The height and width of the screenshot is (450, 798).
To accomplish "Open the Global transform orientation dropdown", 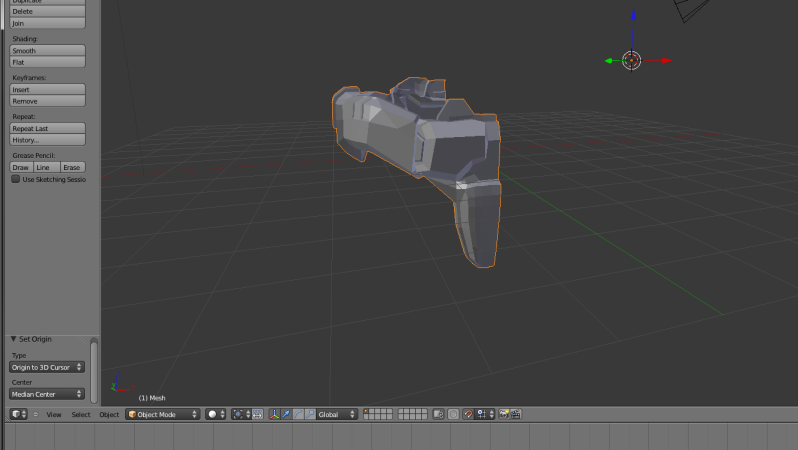I will [336, 414].
